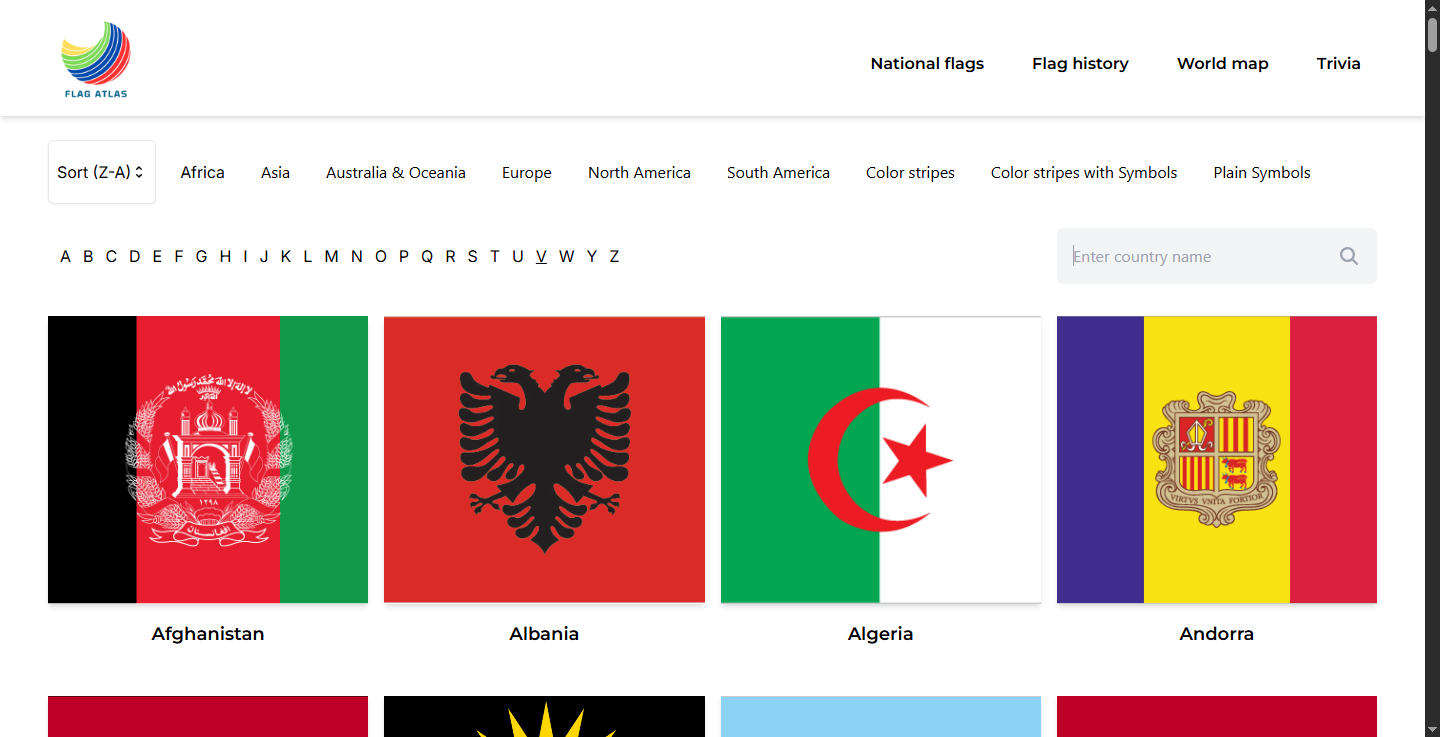
Task: Jump to letter Y countries
Action: [x=592, y=256]
